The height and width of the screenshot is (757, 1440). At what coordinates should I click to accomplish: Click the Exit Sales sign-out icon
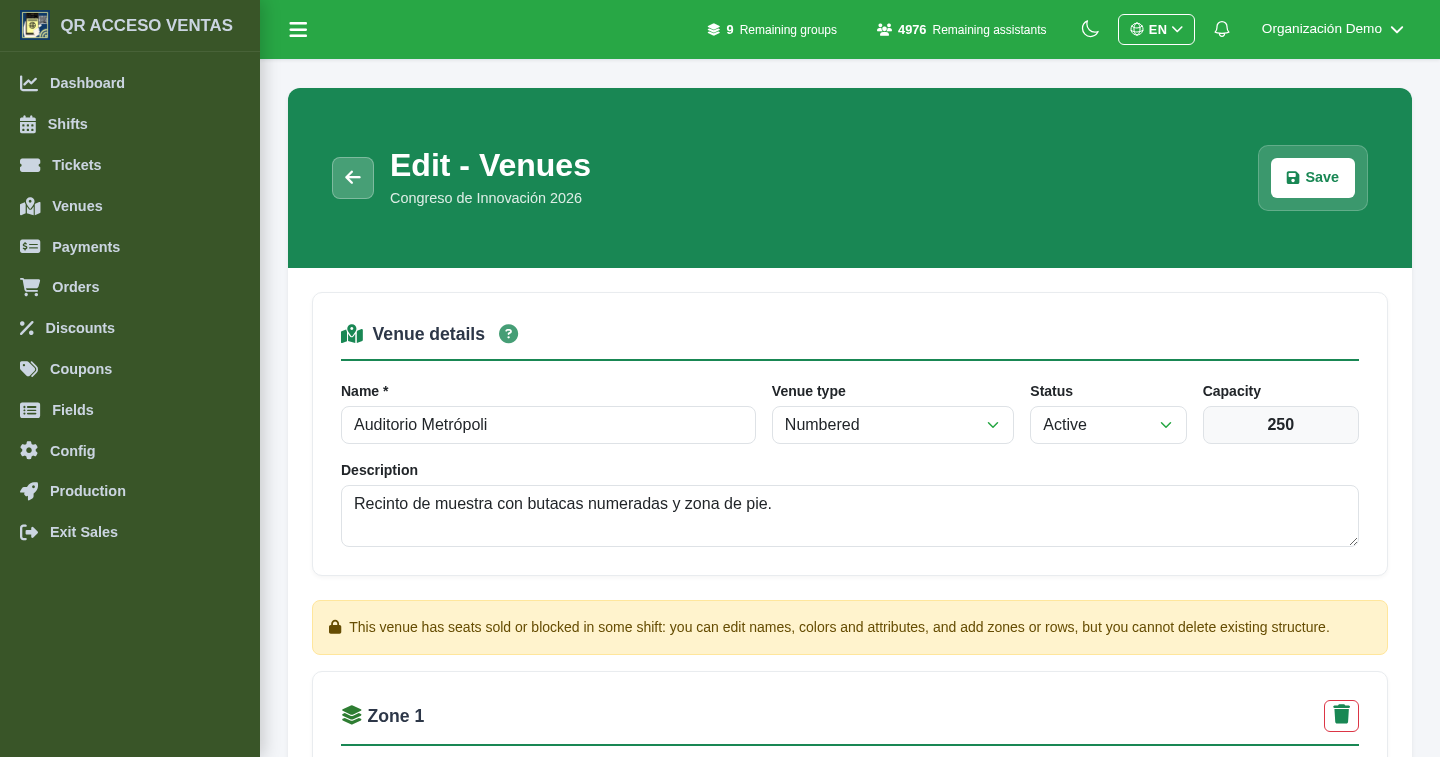[29, 532]
